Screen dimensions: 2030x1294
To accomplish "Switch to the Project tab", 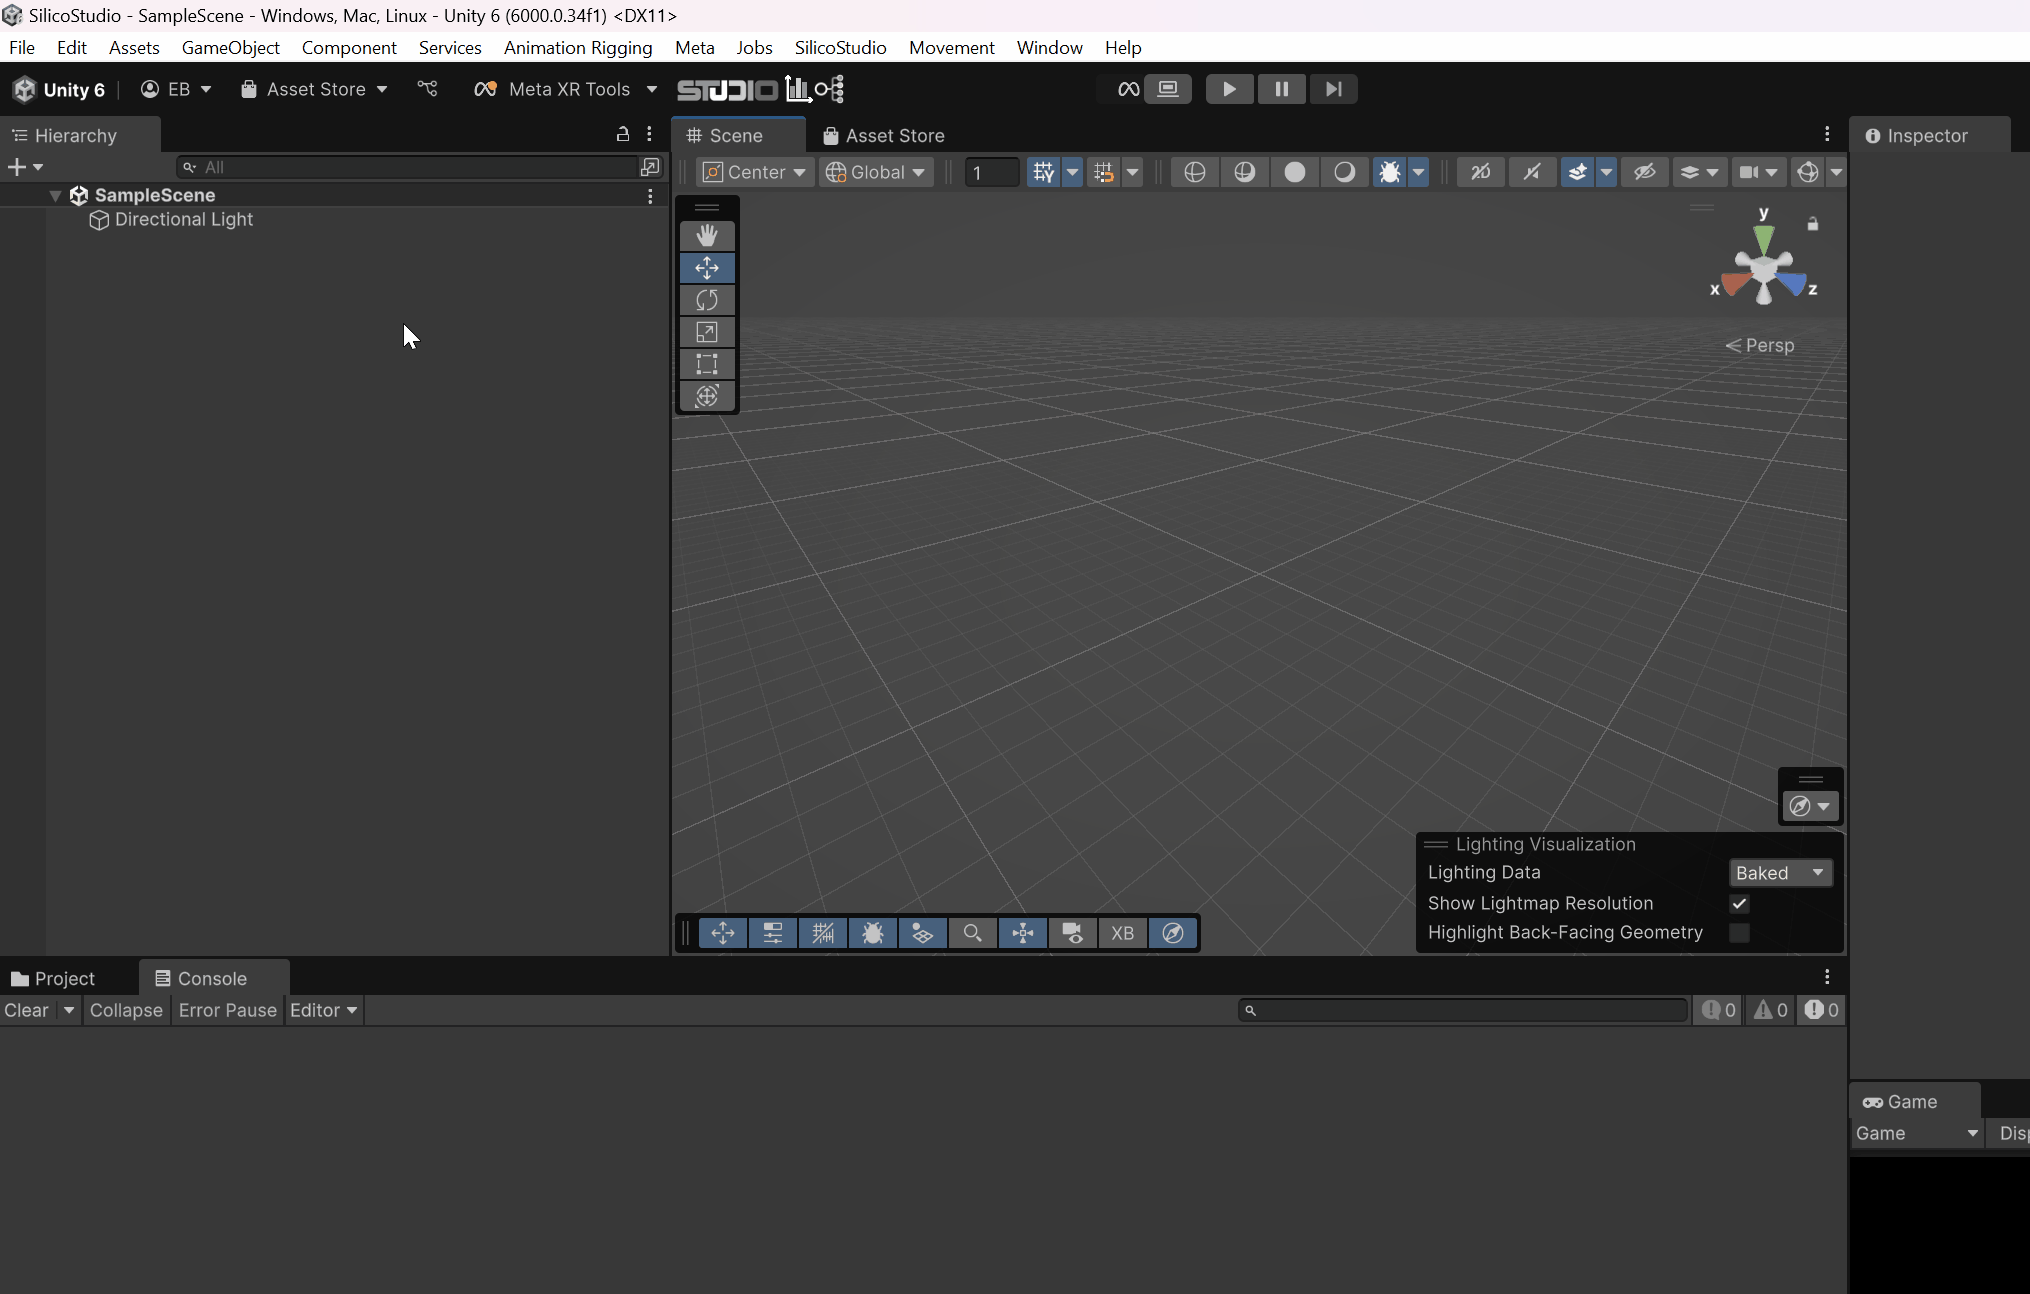I will 53,978.
